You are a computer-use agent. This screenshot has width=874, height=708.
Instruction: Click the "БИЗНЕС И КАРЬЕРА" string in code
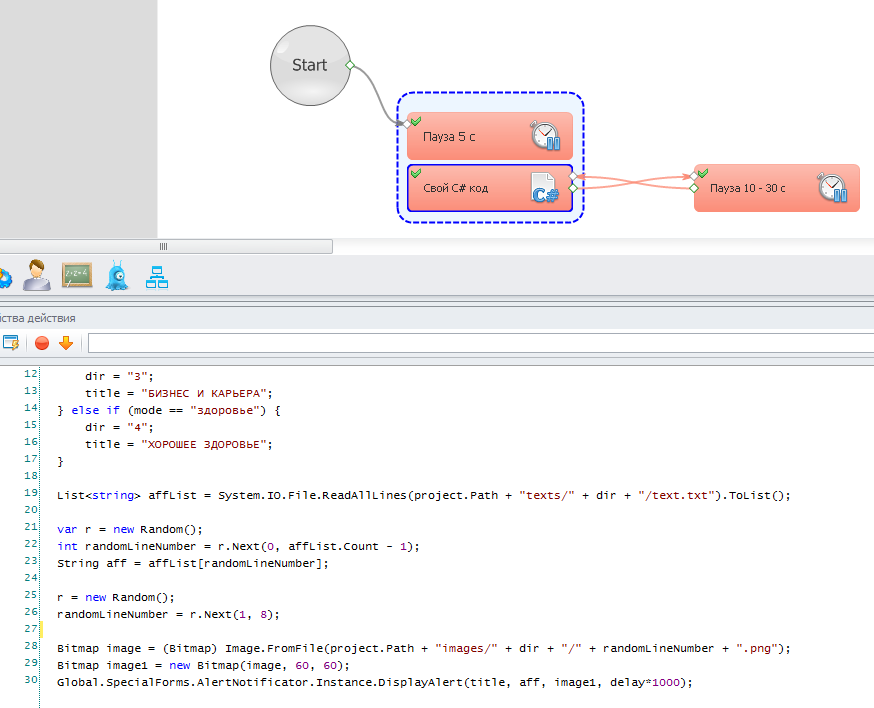pyautogui.click(x=203, y=394)
